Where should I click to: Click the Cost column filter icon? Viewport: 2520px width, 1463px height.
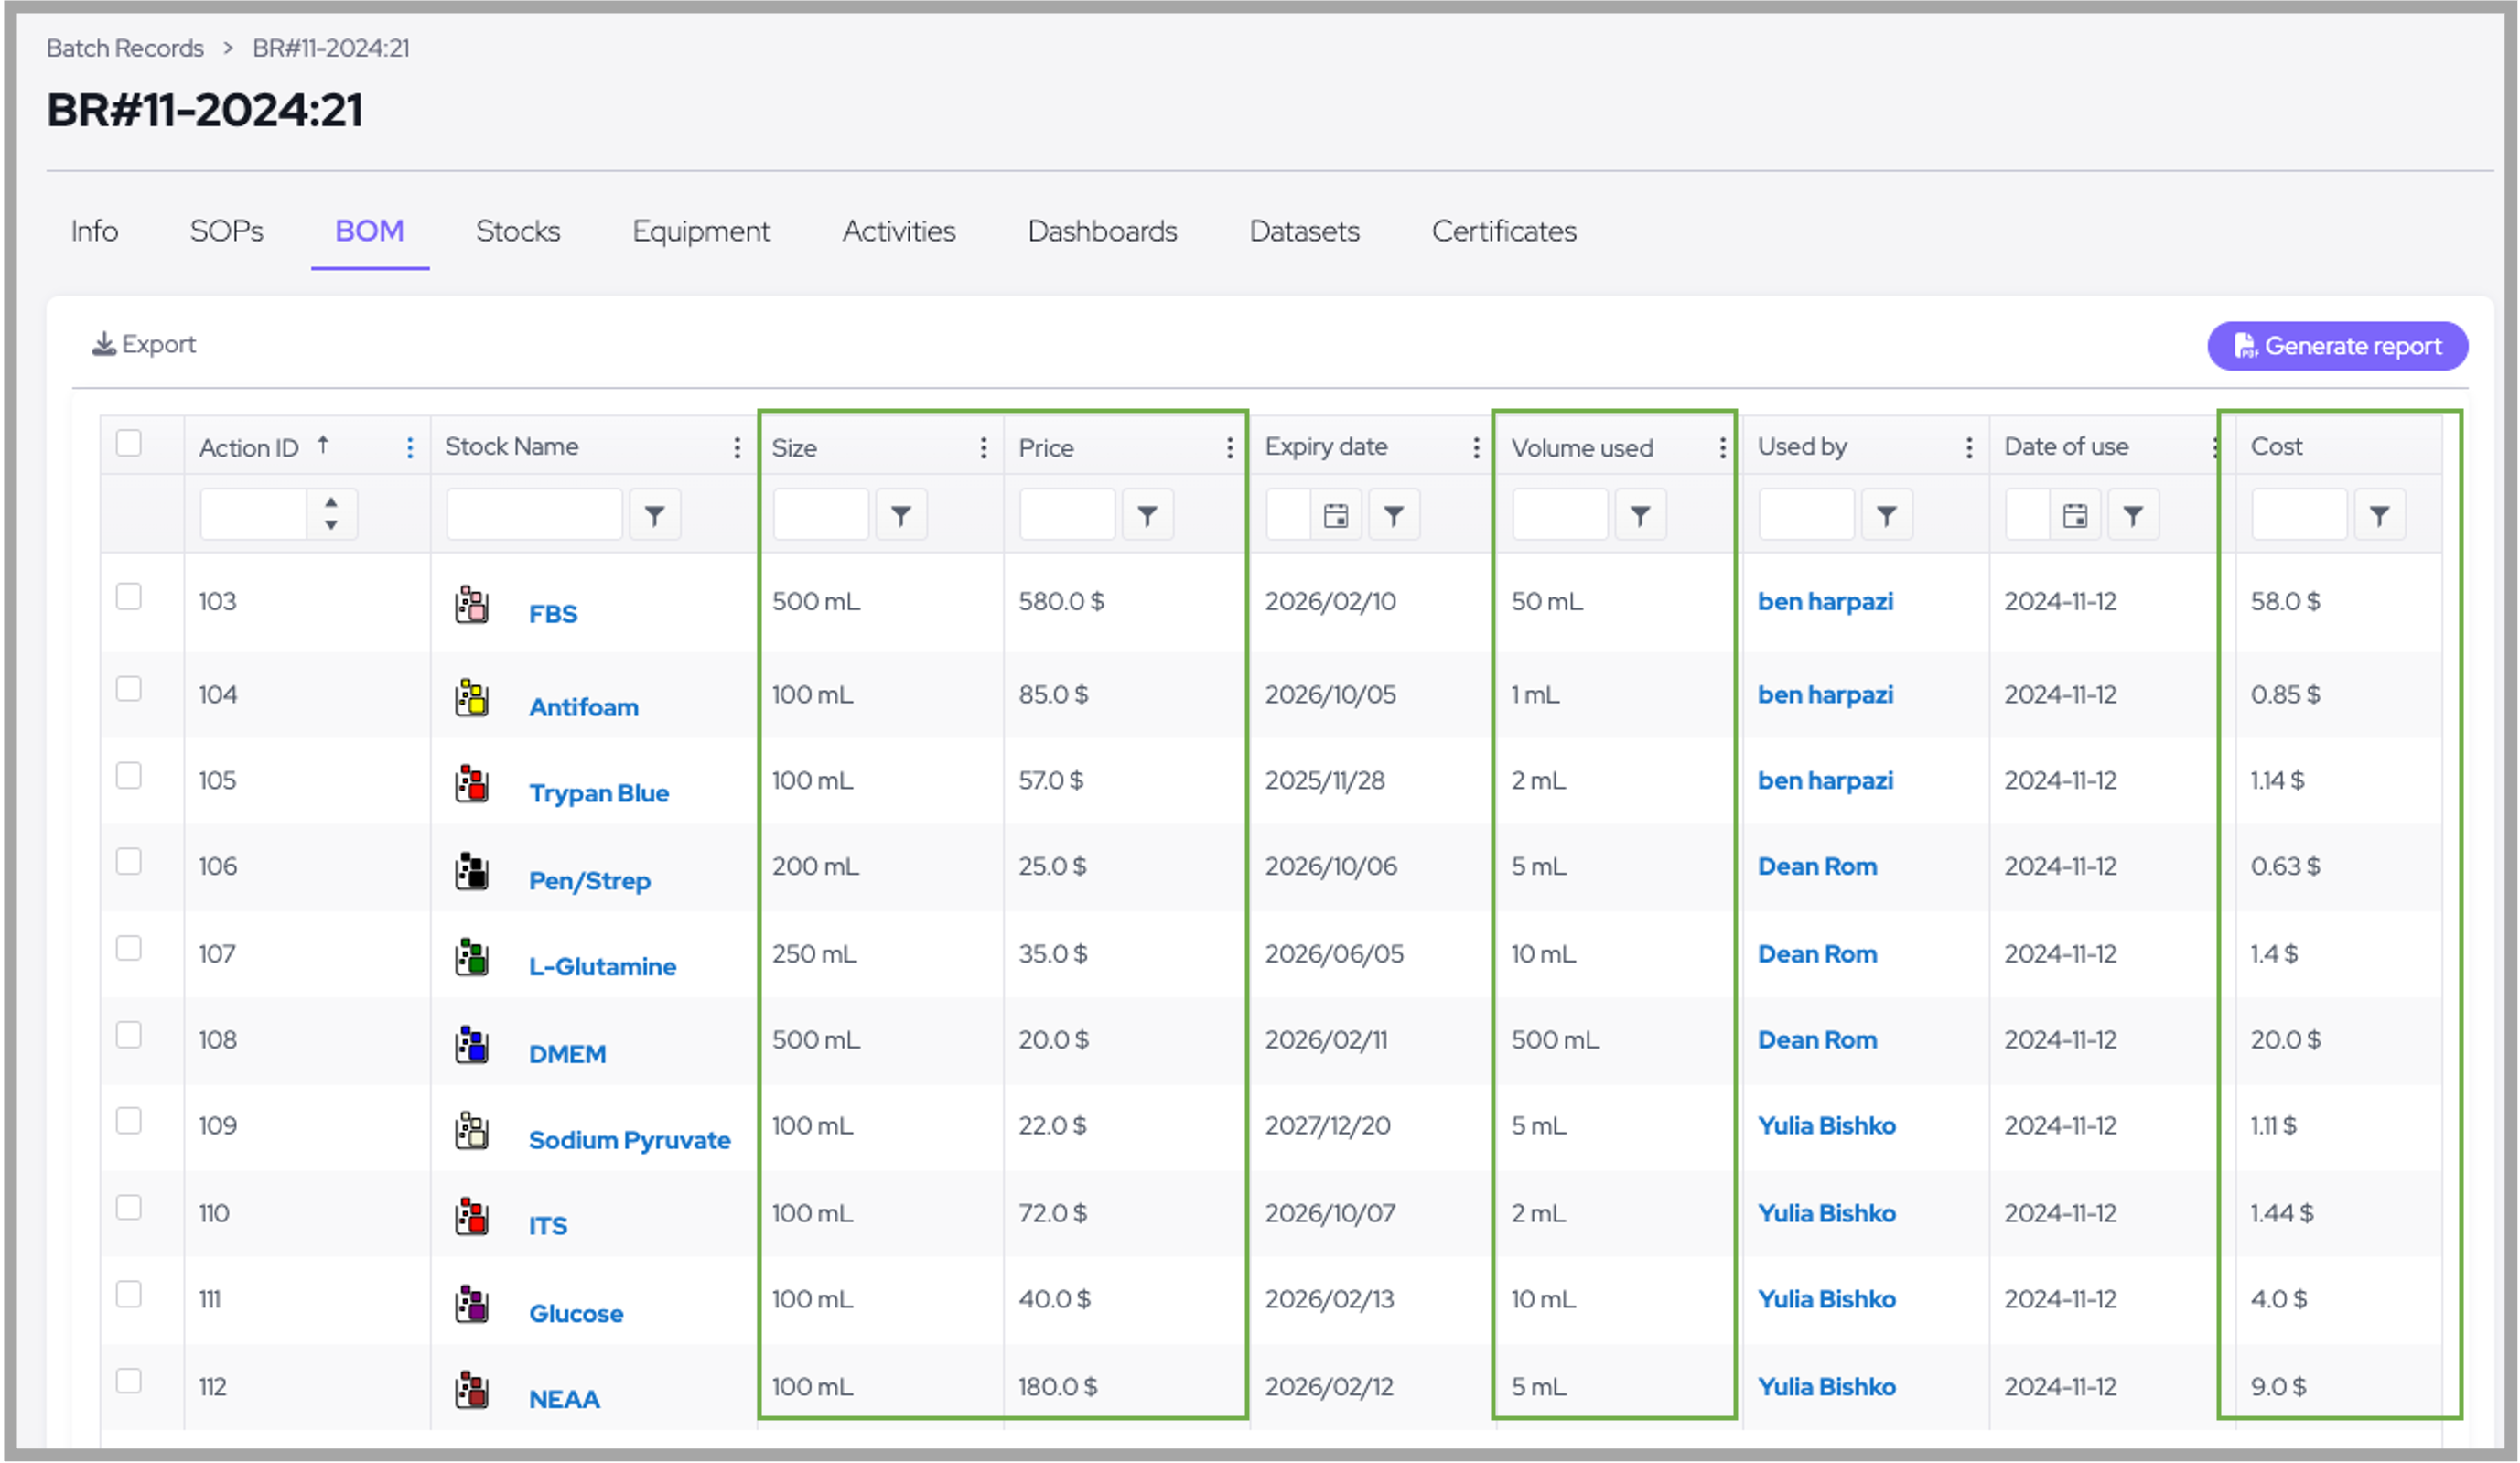tap(2379, 515)
